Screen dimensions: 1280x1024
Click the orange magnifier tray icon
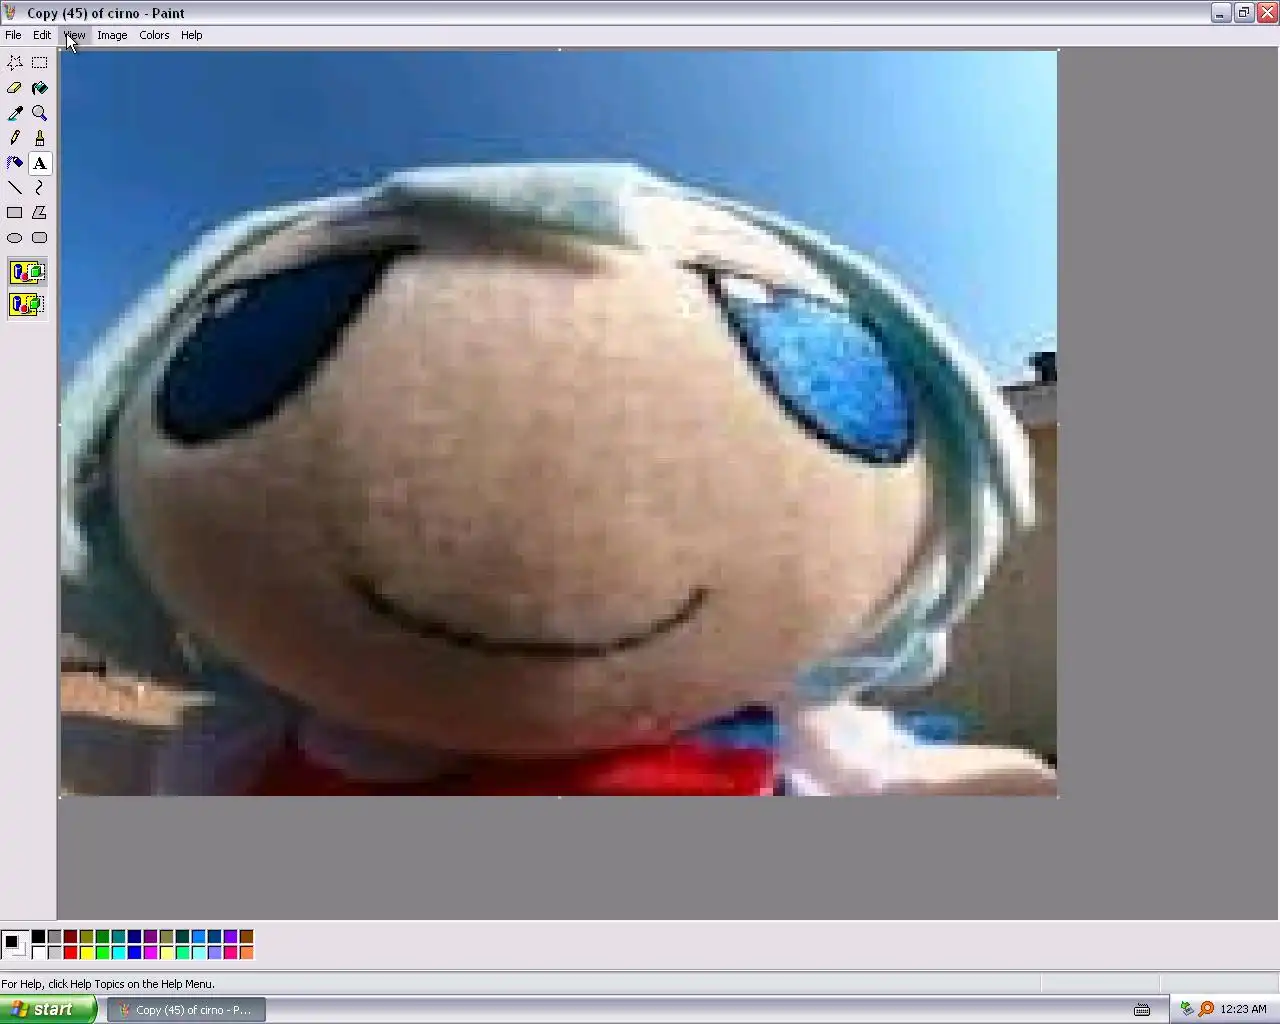pos(1207,1009)
